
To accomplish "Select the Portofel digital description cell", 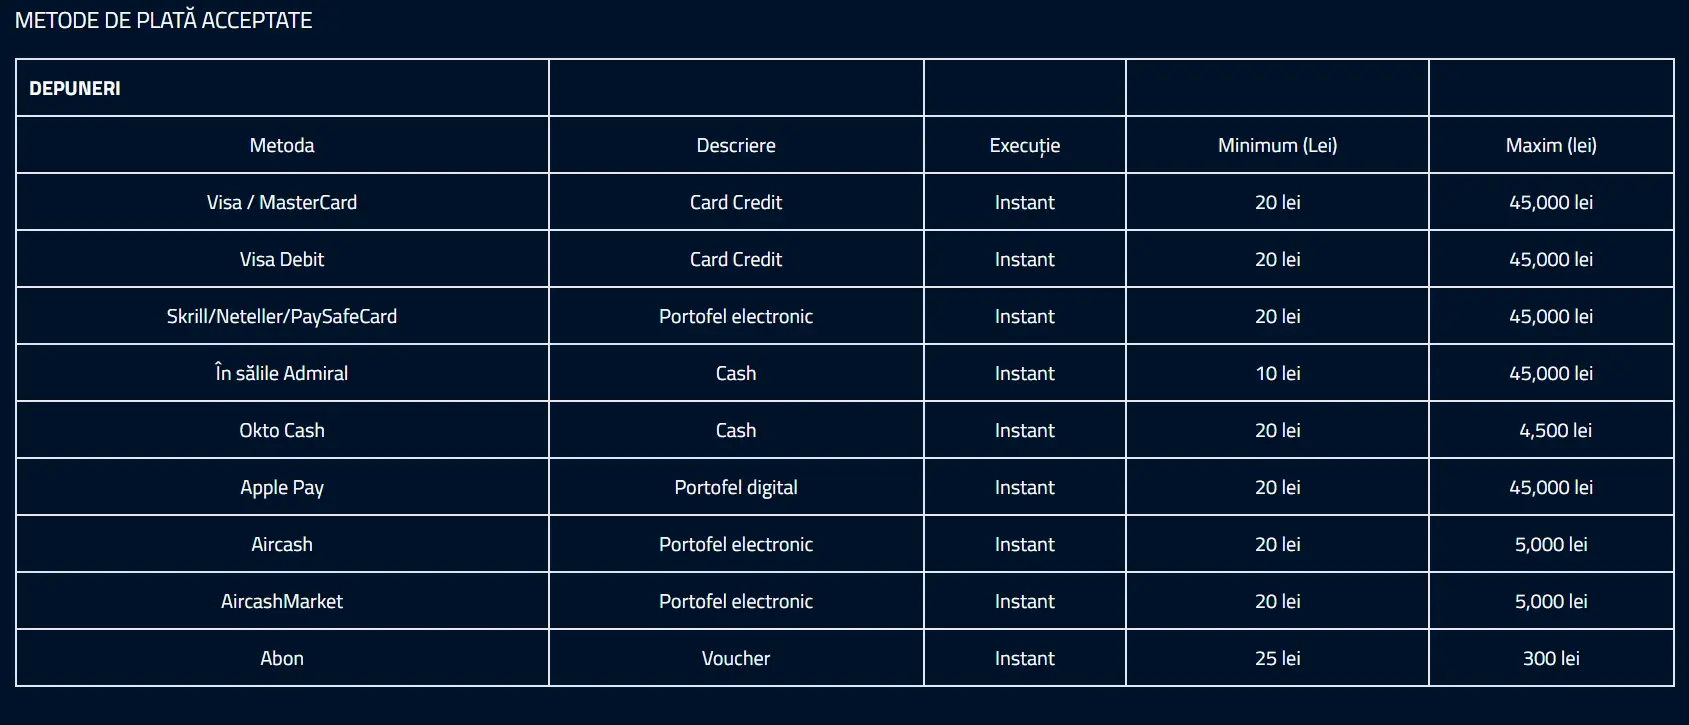I will [736, 487].
